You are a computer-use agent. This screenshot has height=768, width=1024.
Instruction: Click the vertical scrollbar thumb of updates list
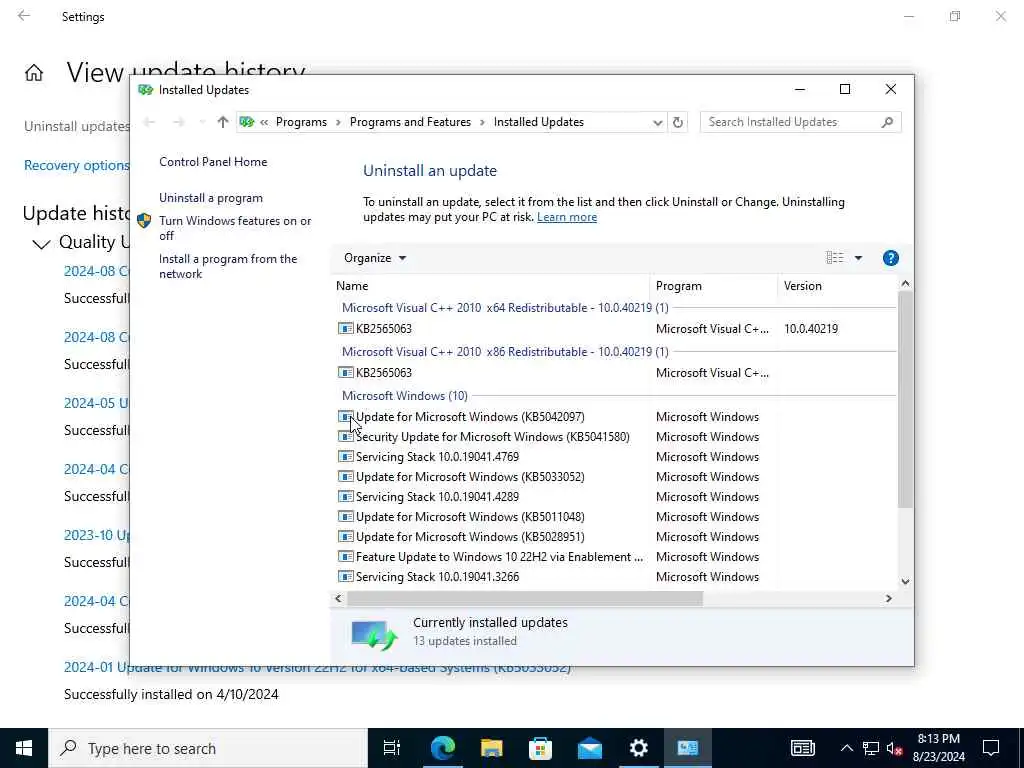click(905, 400)
